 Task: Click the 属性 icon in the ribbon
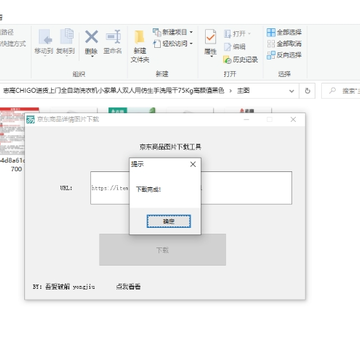tap(210, 37)
